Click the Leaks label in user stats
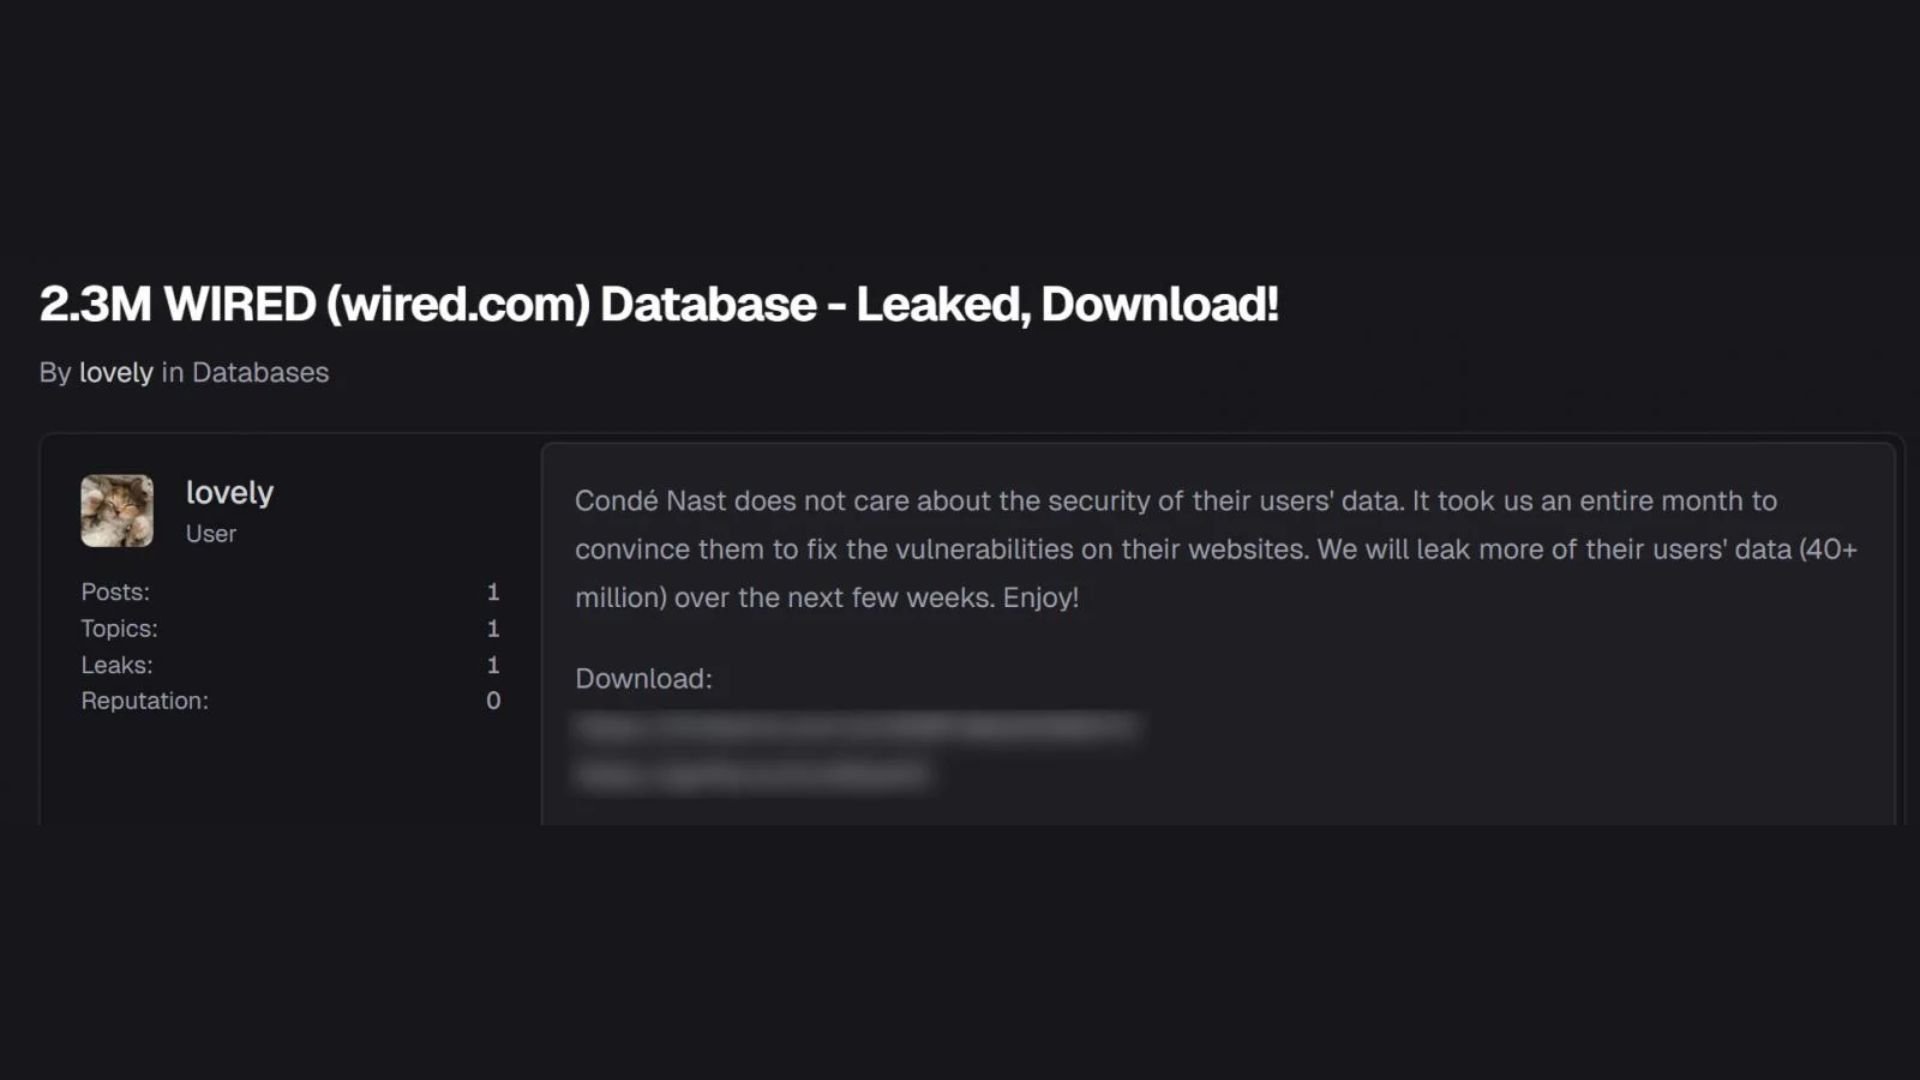The height and width of the screenshot is (1080, 1920). pos(117,665)
